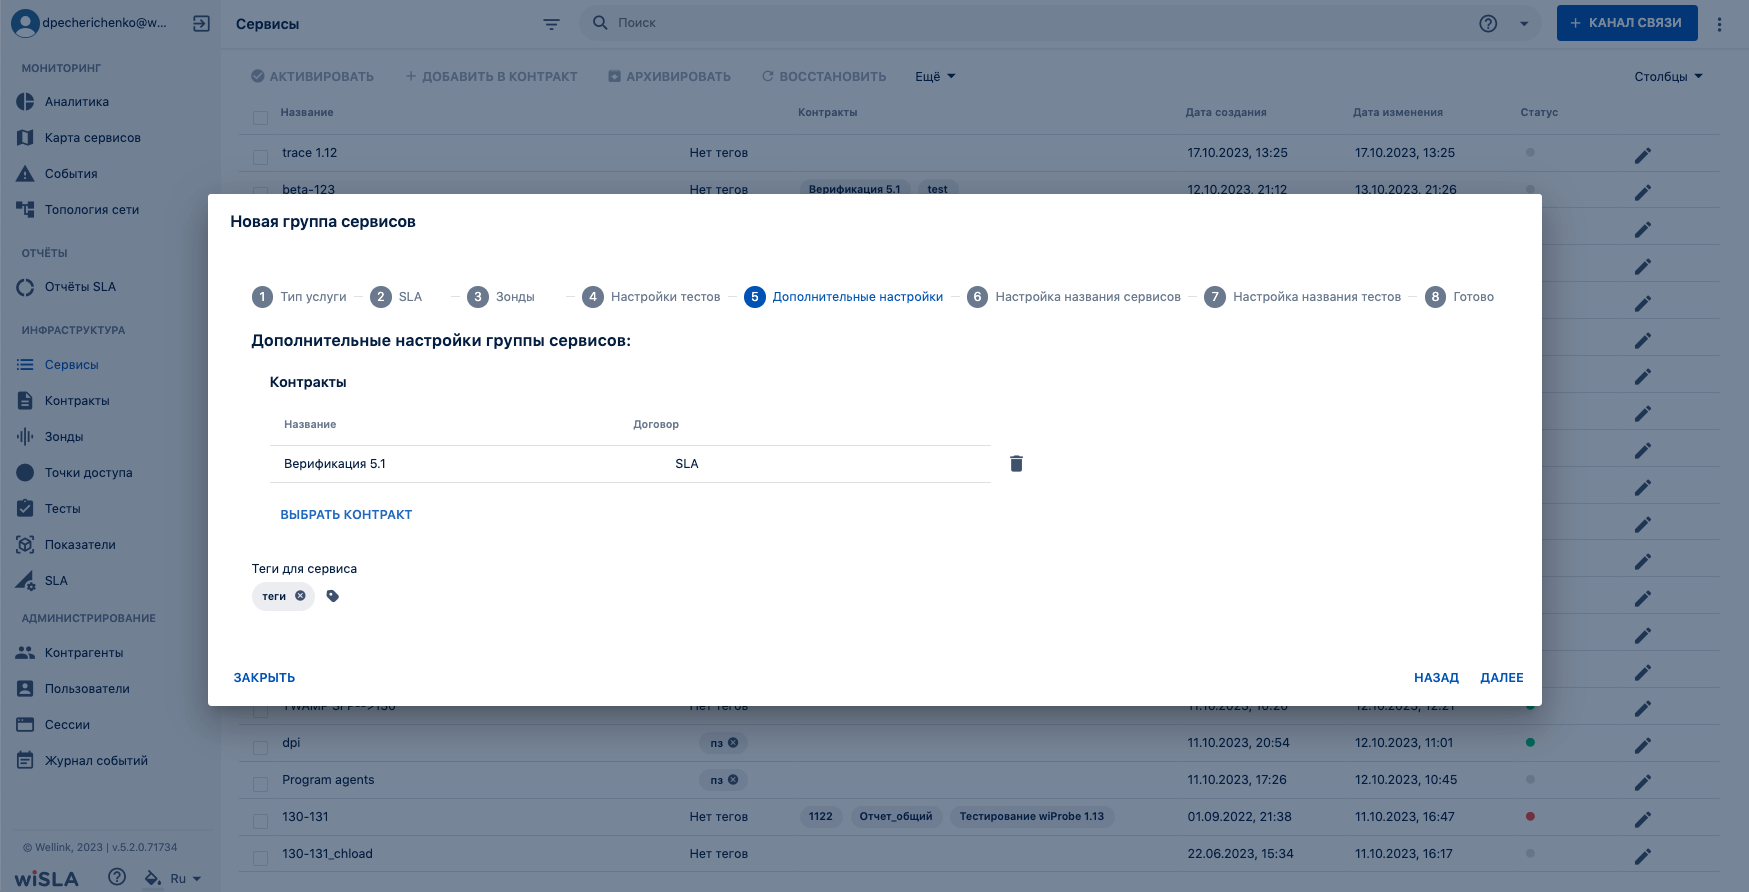Click the add tag icon
The width and height of the screenshot is (1749, 892).
(x=333, y=596)
